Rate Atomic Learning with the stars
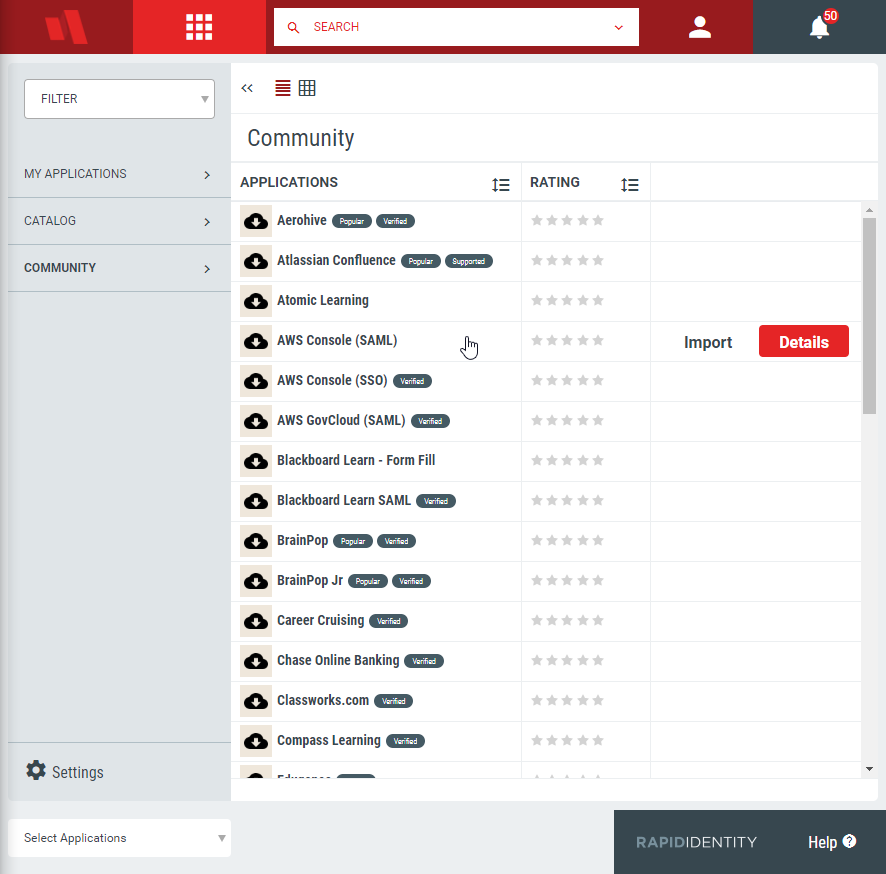 tap(567, 301)
